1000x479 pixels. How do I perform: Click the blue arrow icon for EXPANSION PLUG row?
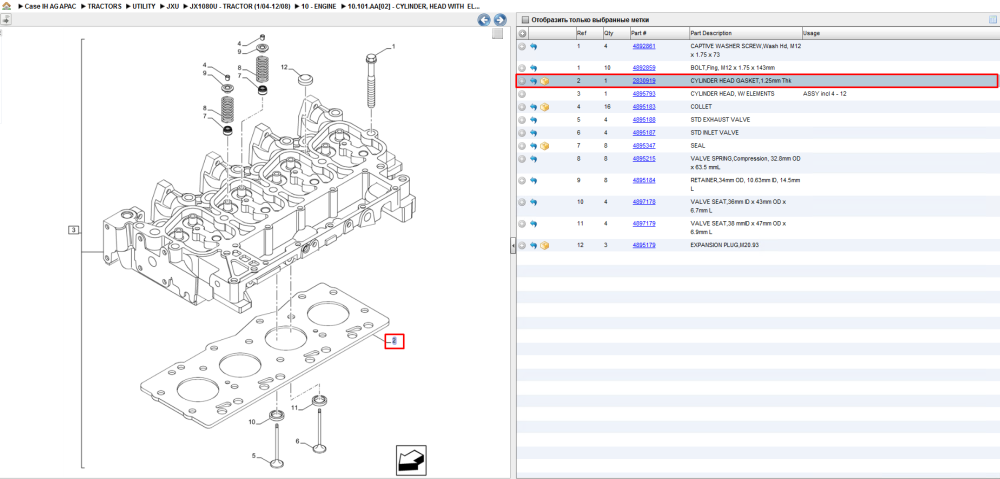(533, 245)
